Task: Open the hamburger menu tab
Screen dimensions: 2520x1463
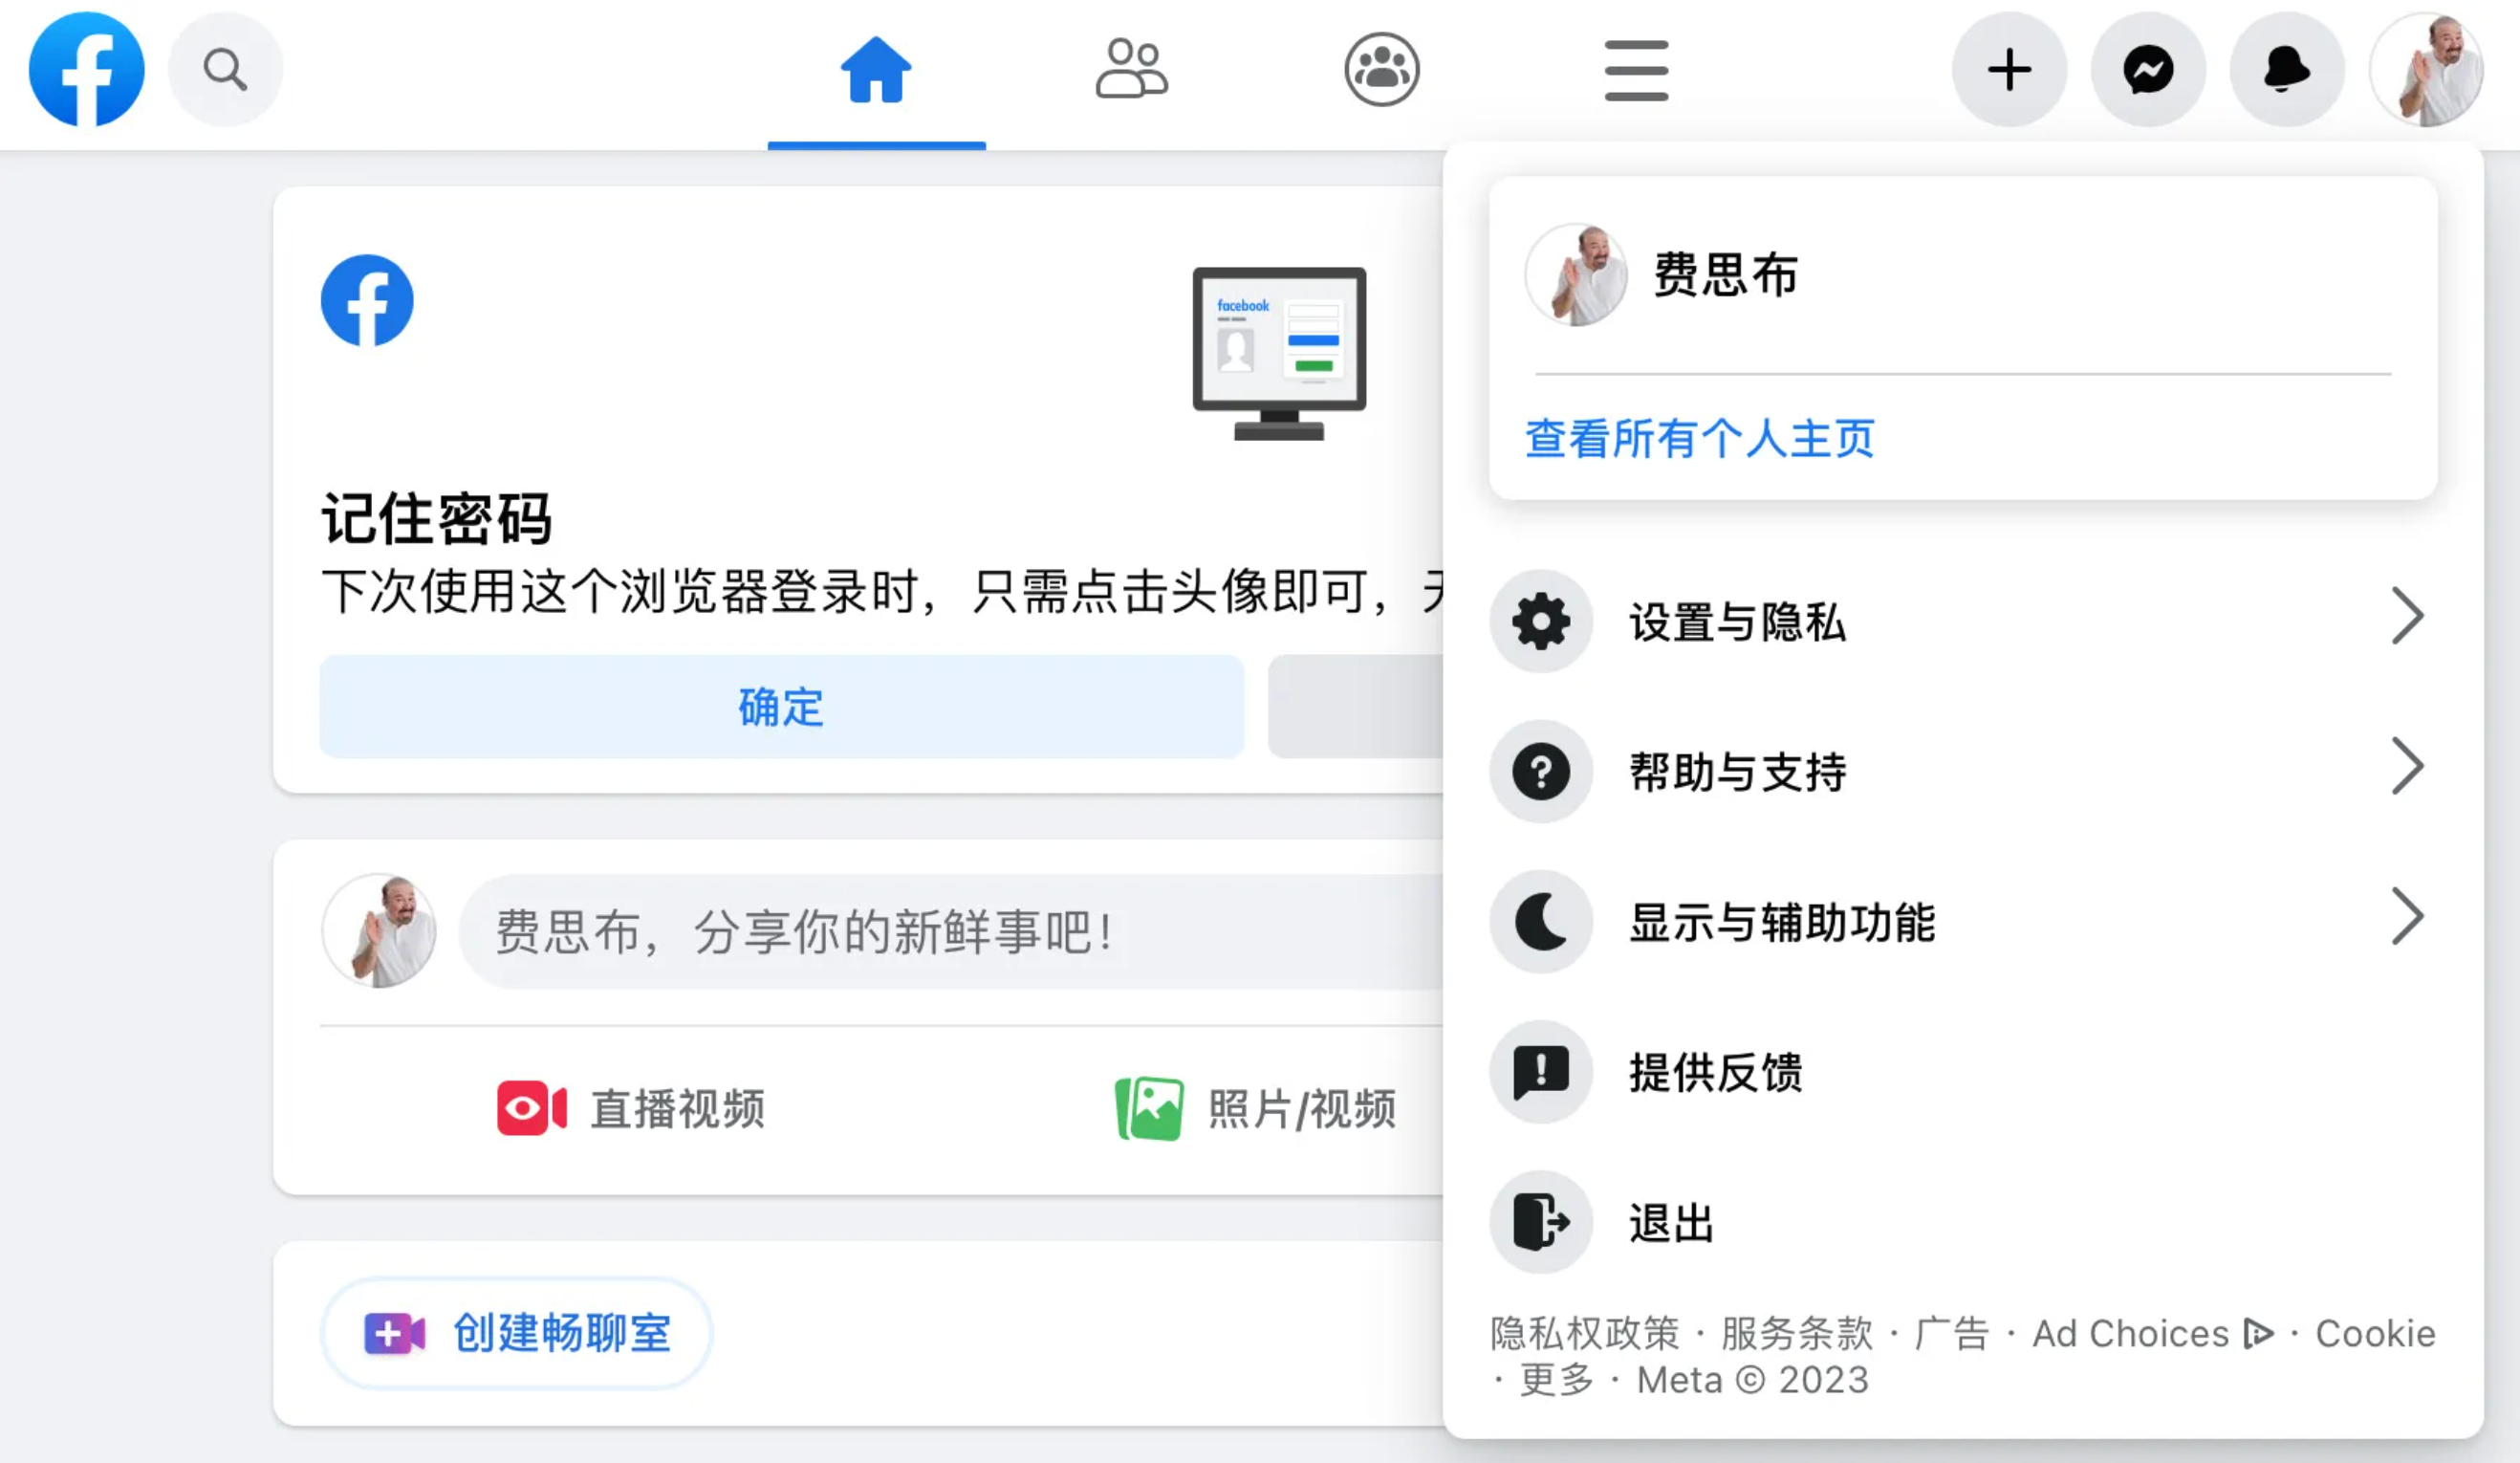Action: pyautogui.click(x=1636, y=70)
